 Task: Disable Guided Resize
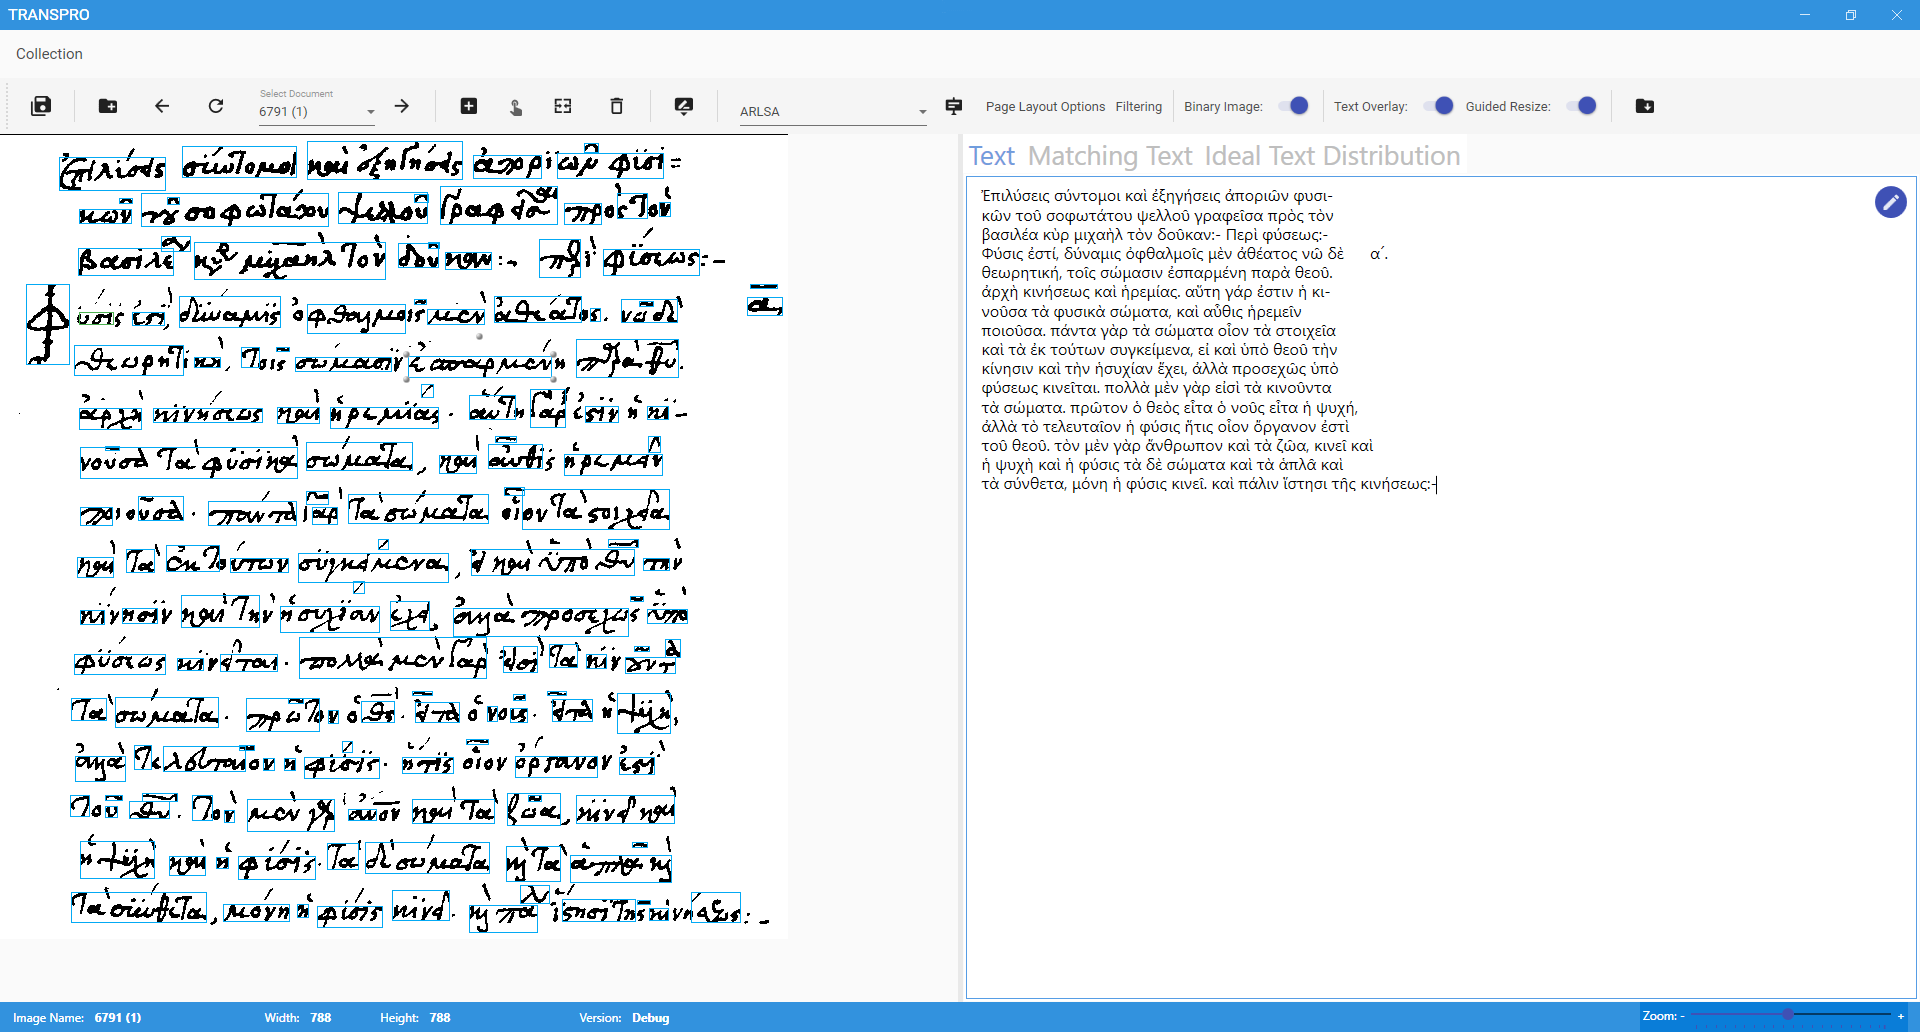click(1584, 105)
